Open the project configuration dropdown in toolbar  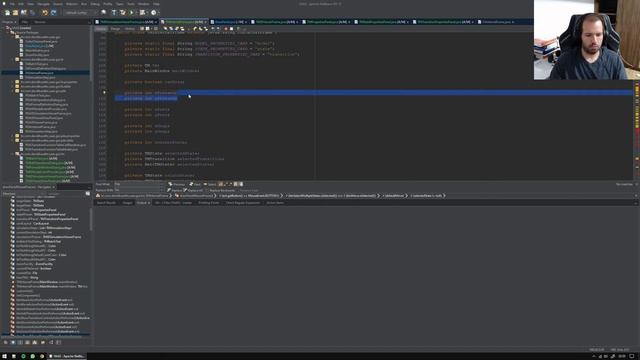[x=80, y=13]
